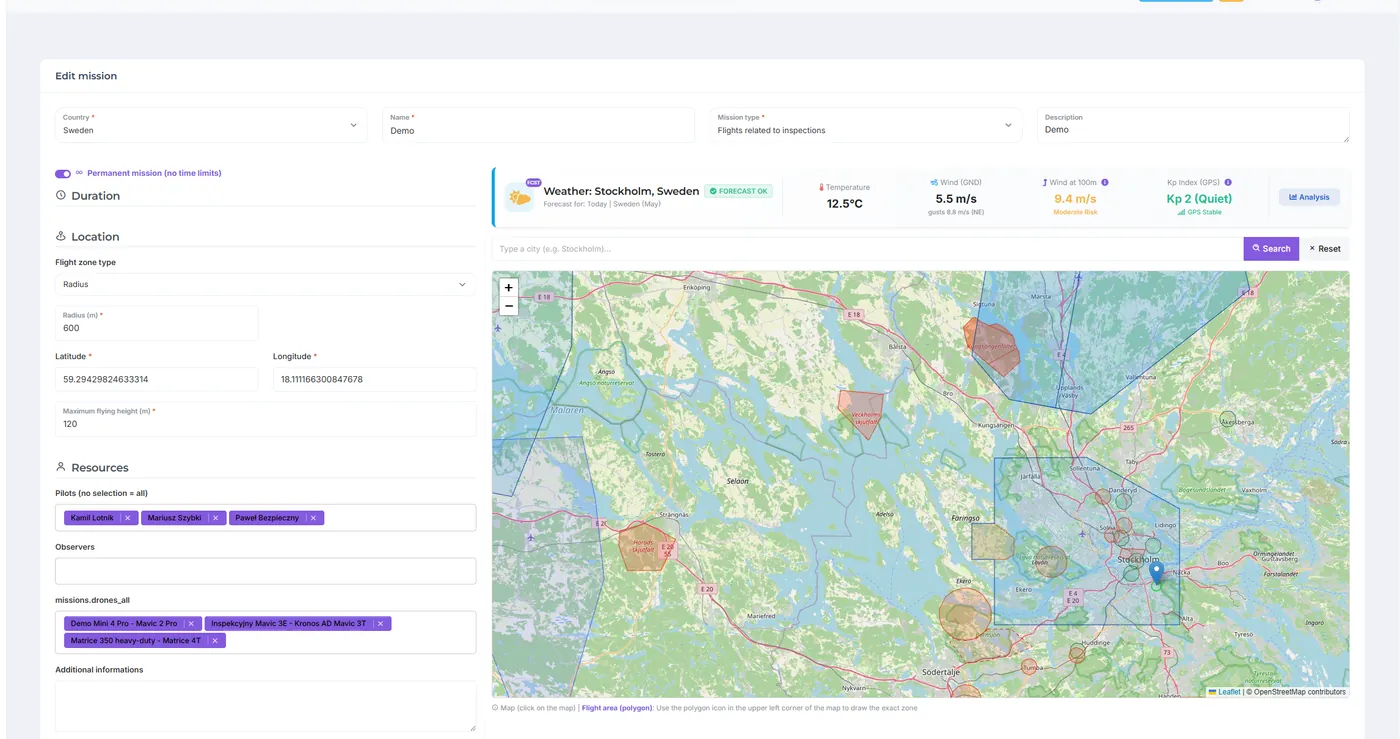Open OpenStreetMap contributors link
Viewport: 1400px width, 739px height.
point(1300,692)
